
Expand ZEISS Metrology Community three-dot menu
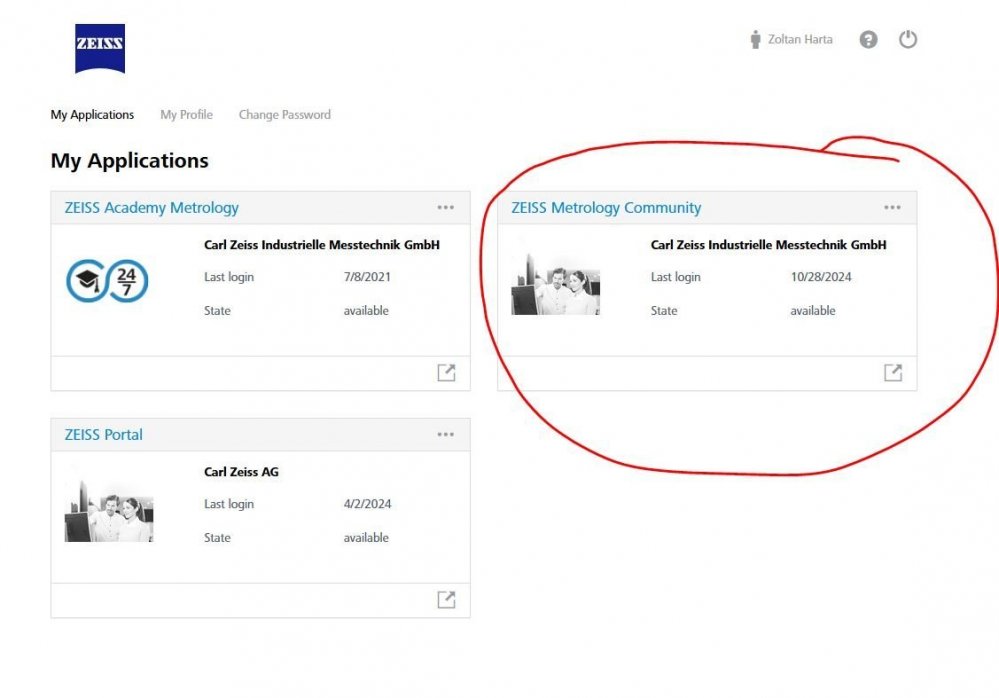(x=892, y=208)
